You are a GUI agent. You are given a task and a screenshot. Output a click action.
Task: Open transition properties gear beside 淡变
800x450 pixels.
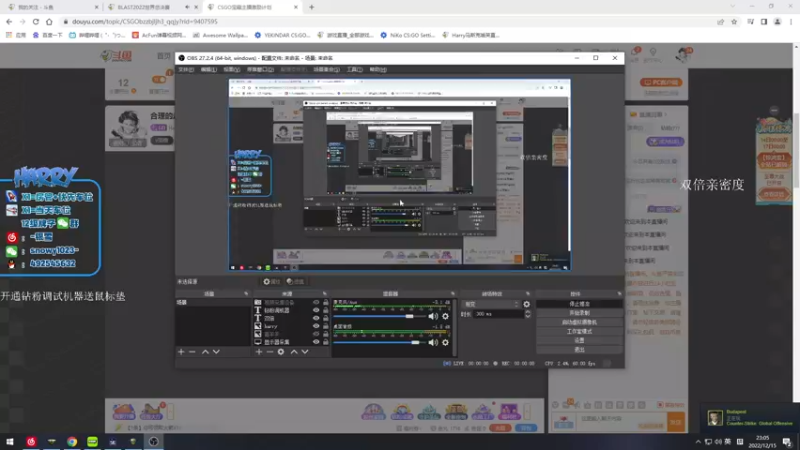tap(527, 304)
